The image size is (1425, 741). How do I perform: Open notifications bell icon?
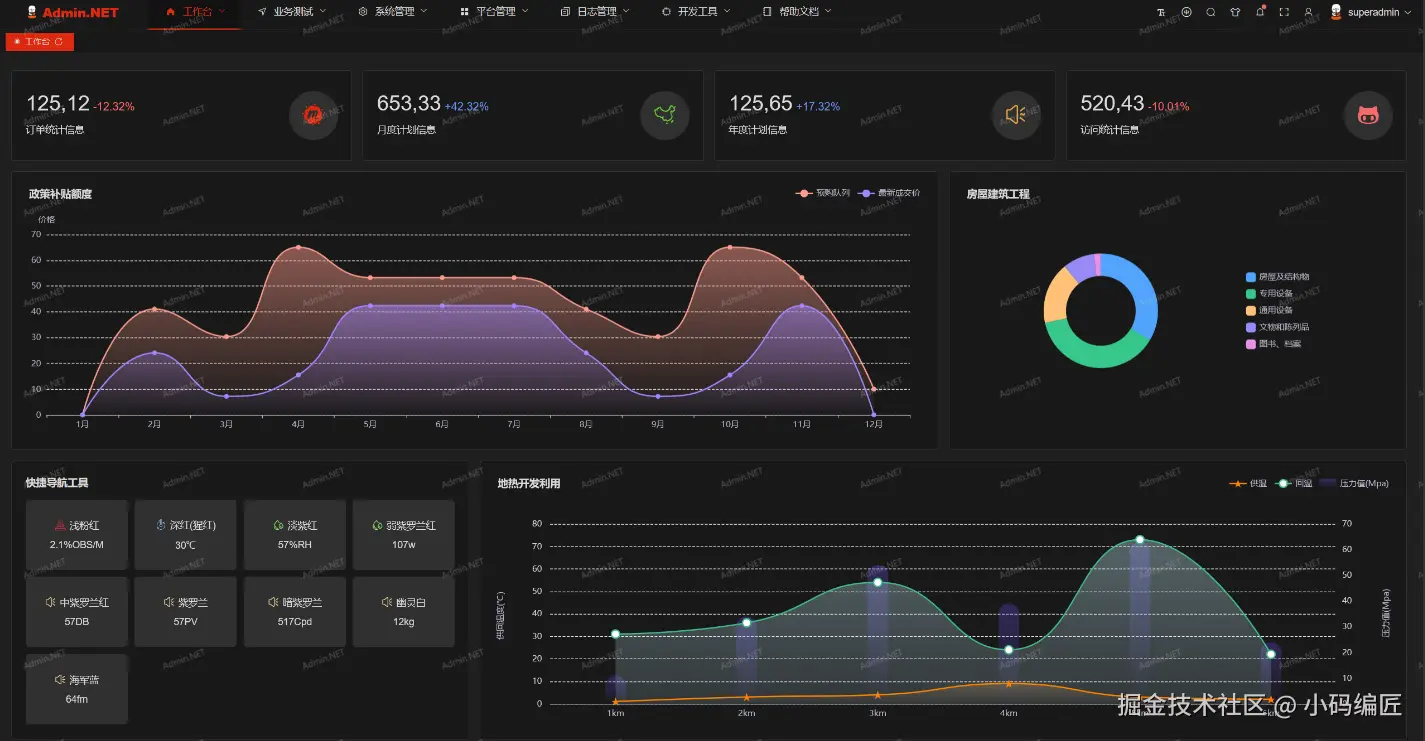[1260, 12]
